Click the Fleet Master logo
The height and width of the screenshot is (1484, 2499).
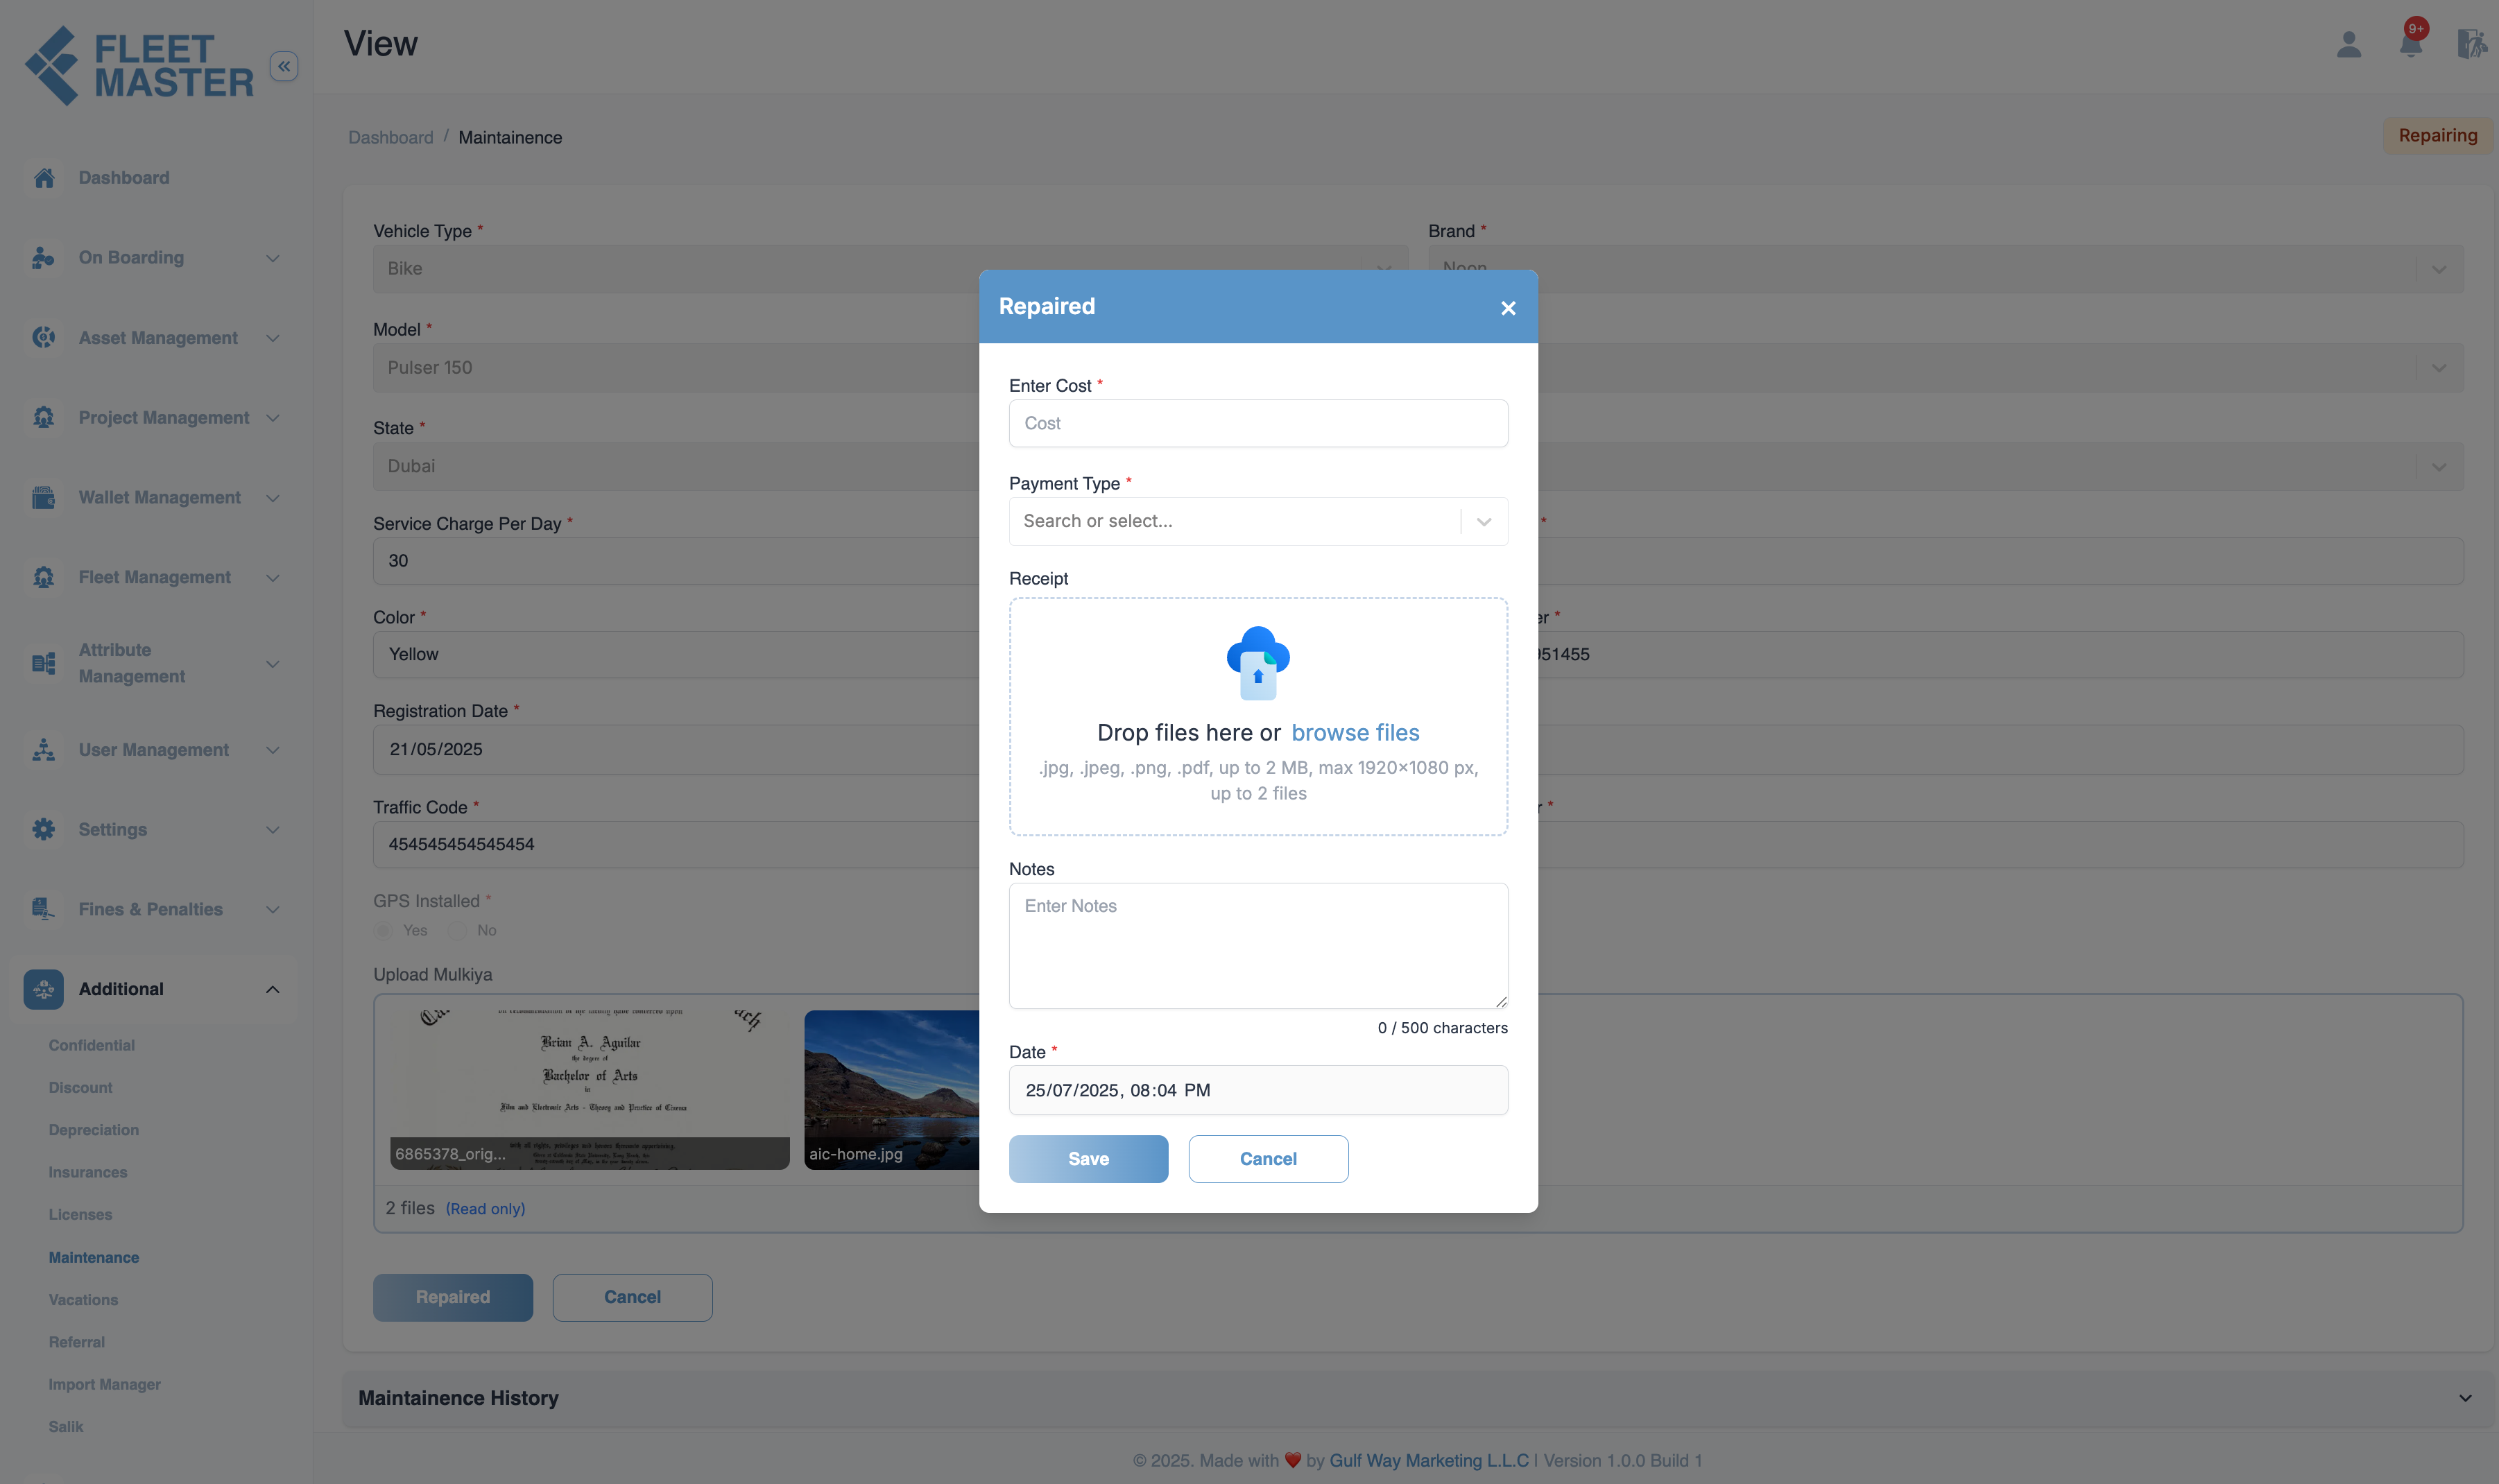point(139,66)
